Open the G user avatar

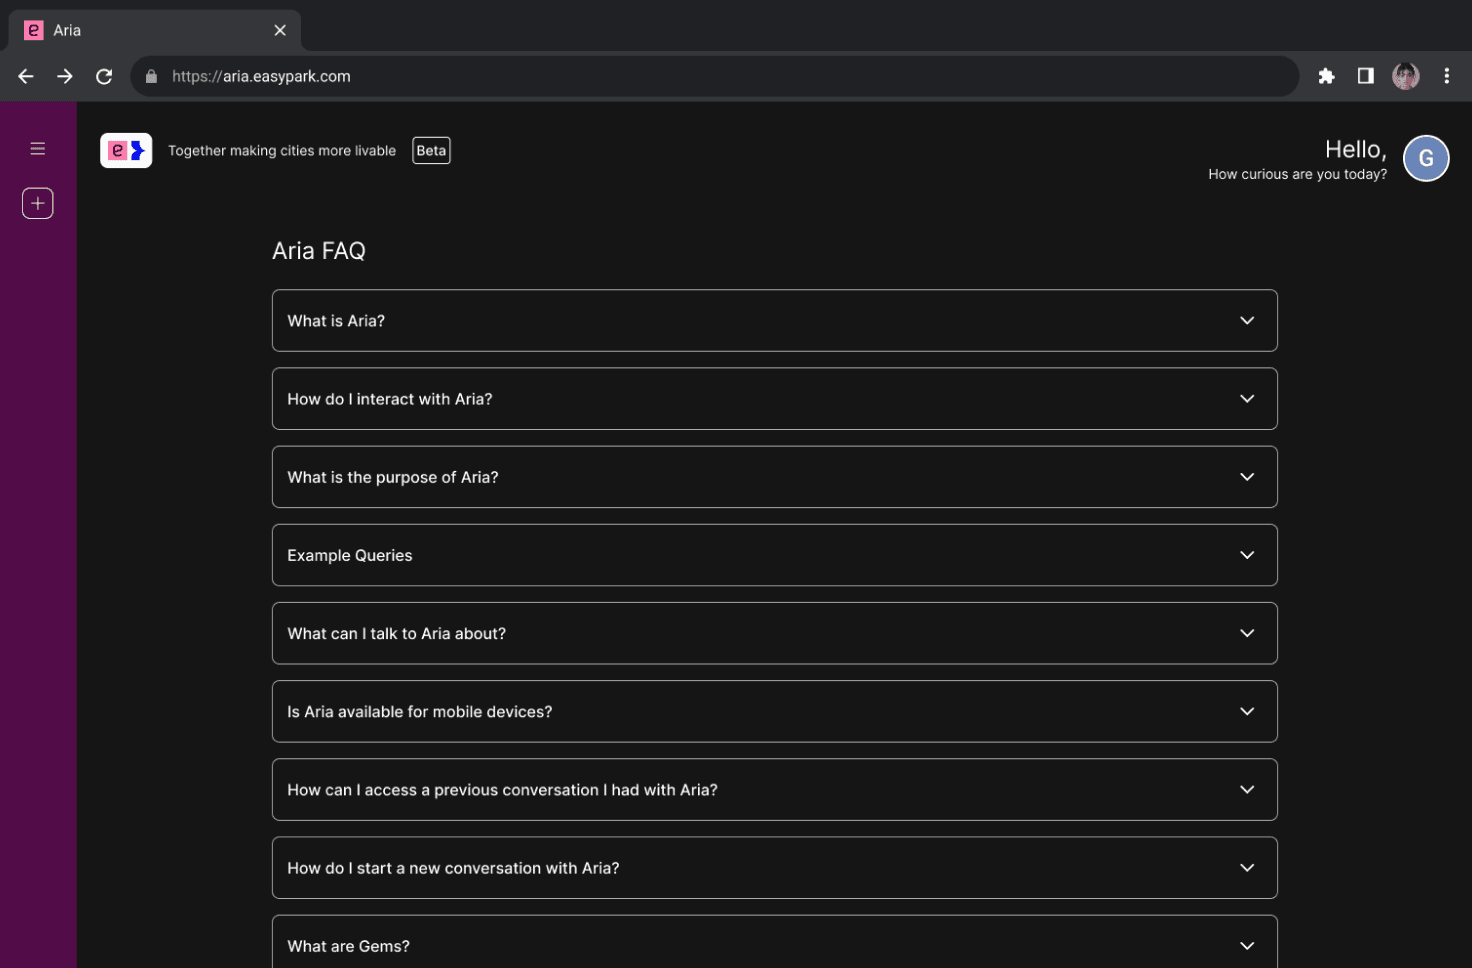tap(1426, 158)
